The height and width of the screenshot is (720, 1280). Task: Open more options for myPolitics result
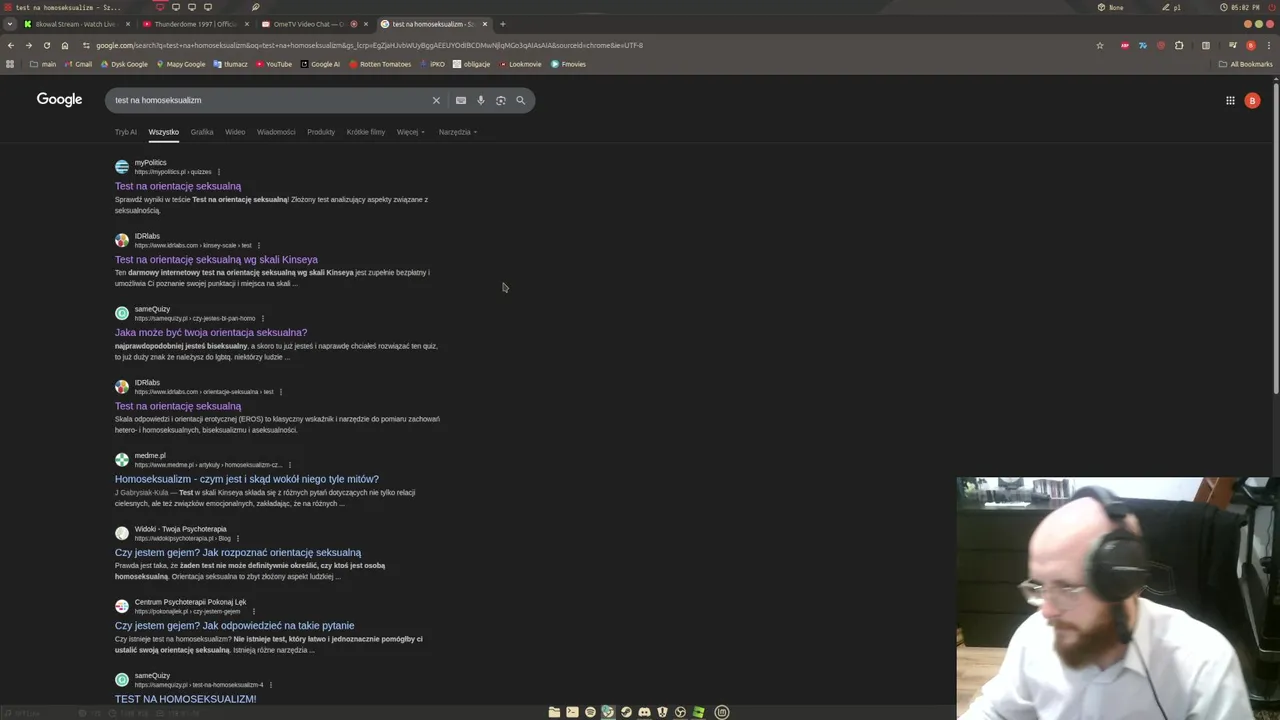(x=218, y=172)
